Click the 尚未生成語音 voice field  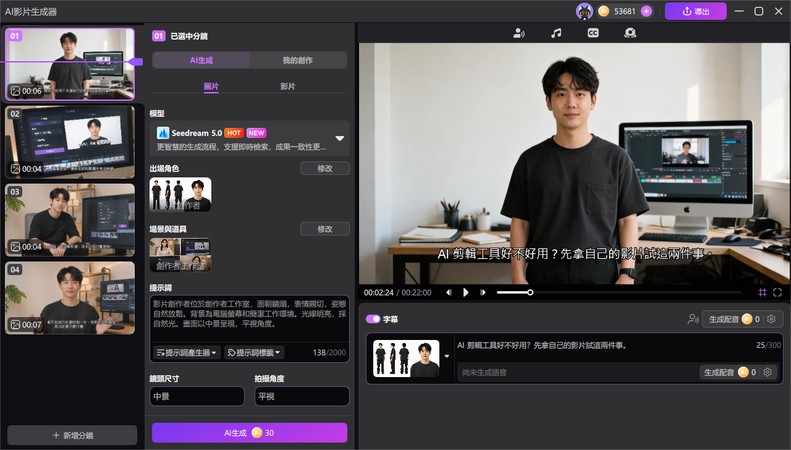[x=578, y=372]
